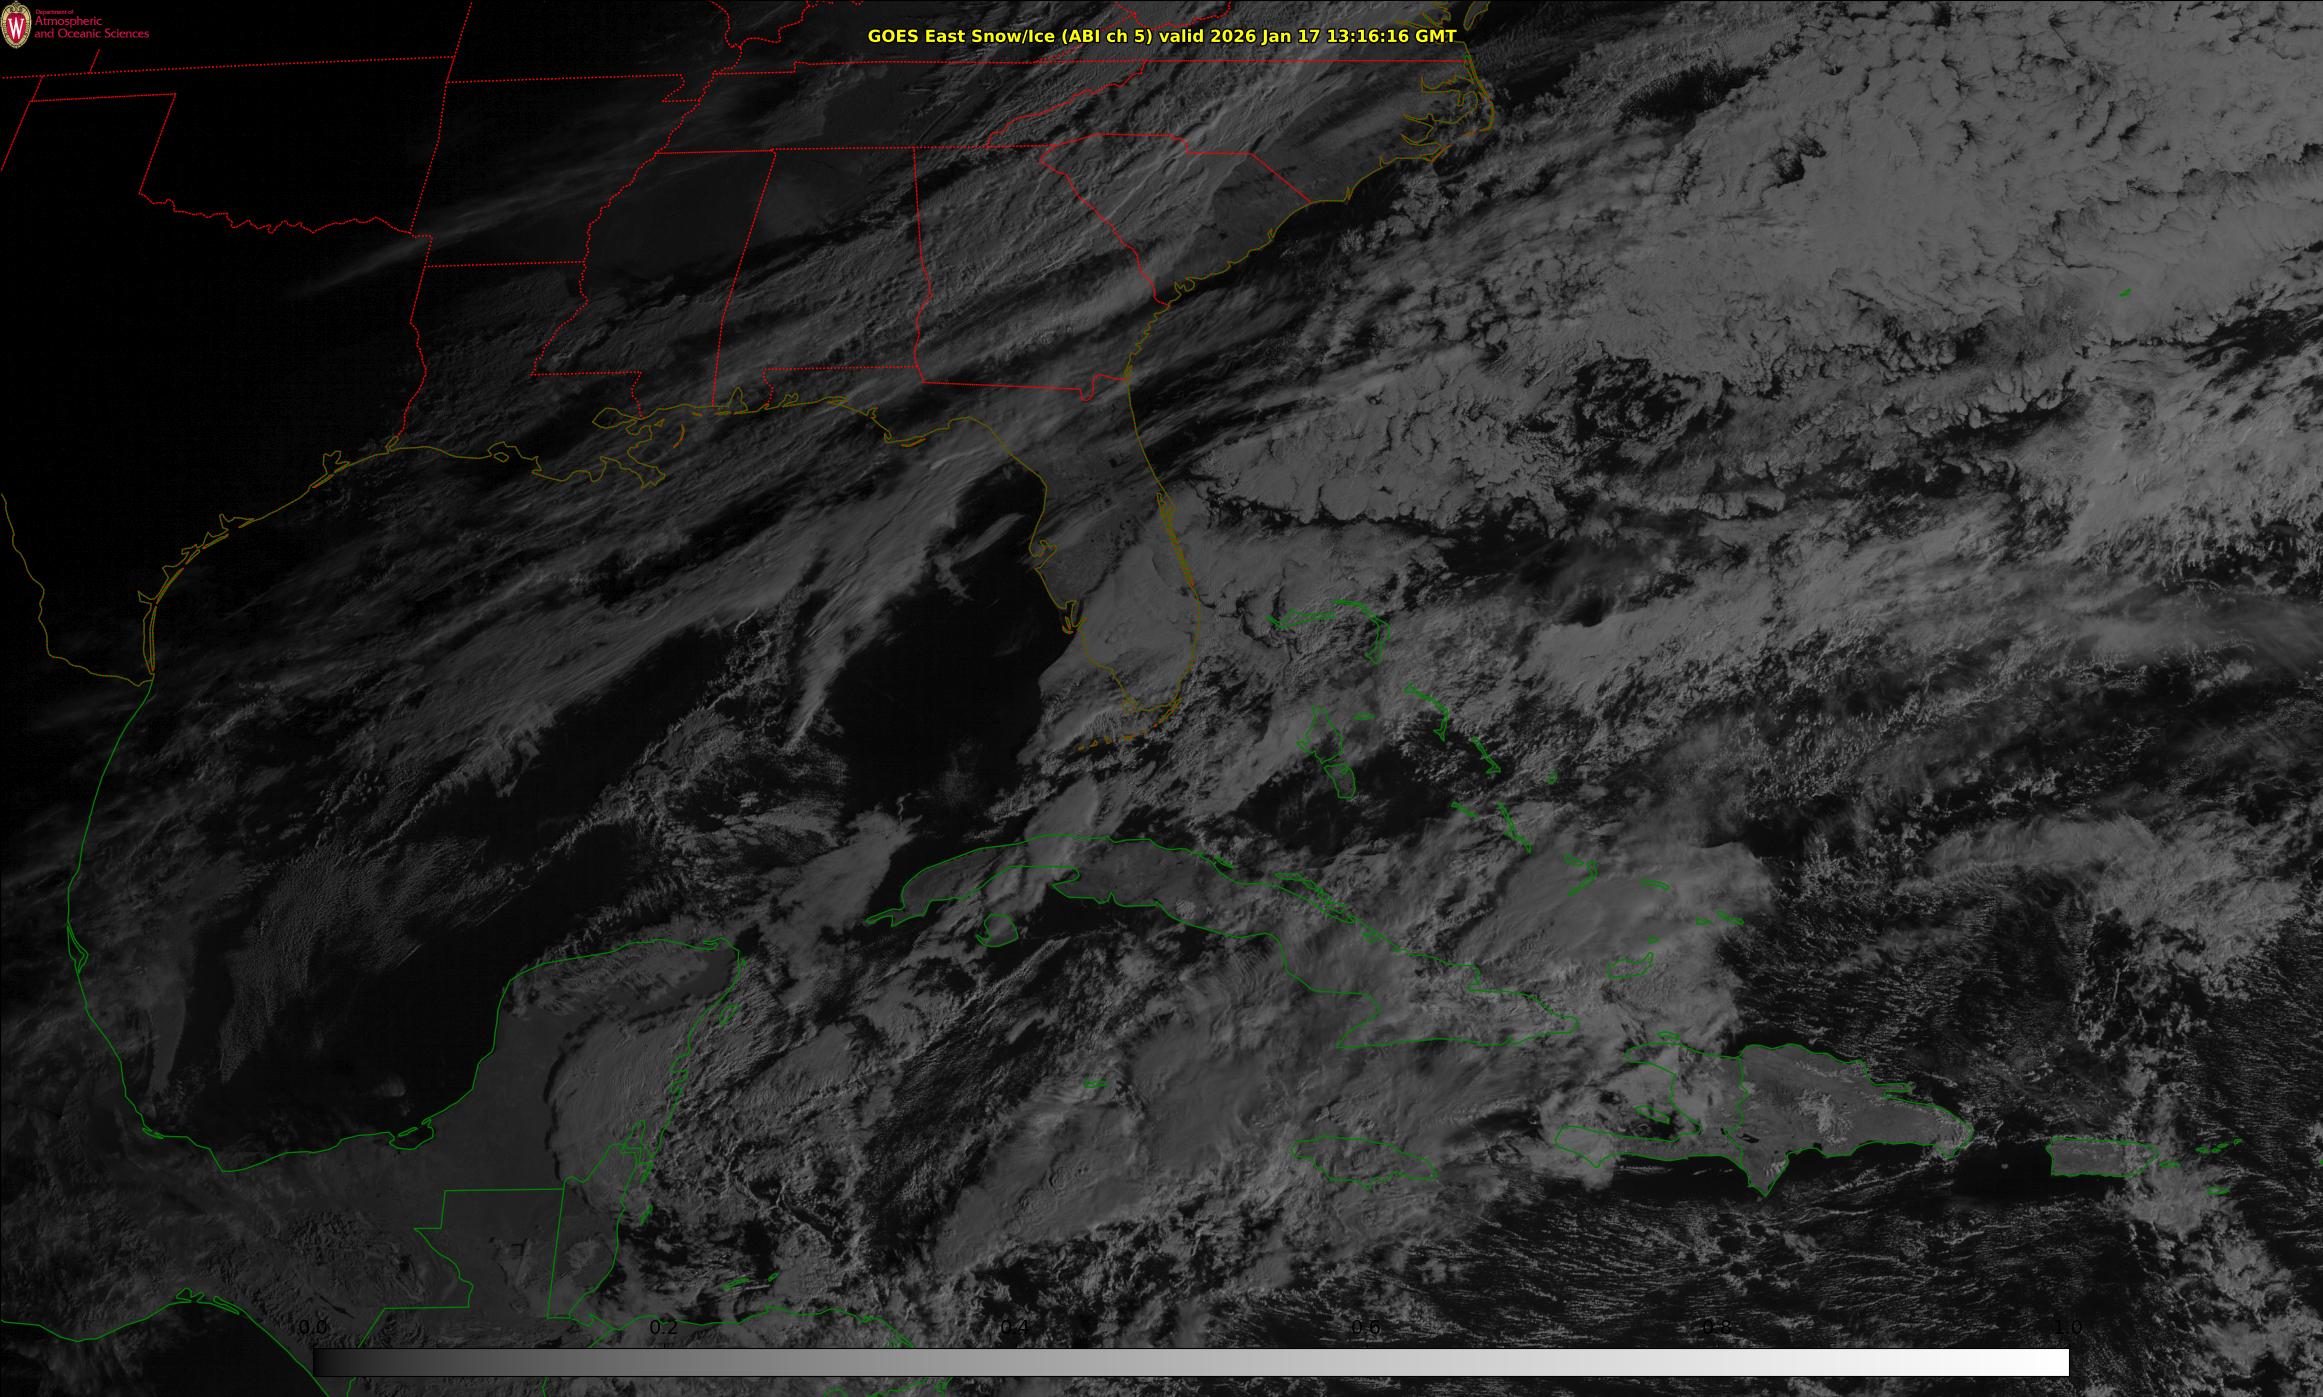
Task: Click the Jamaica island outline
Action: click(1364, 1161)
